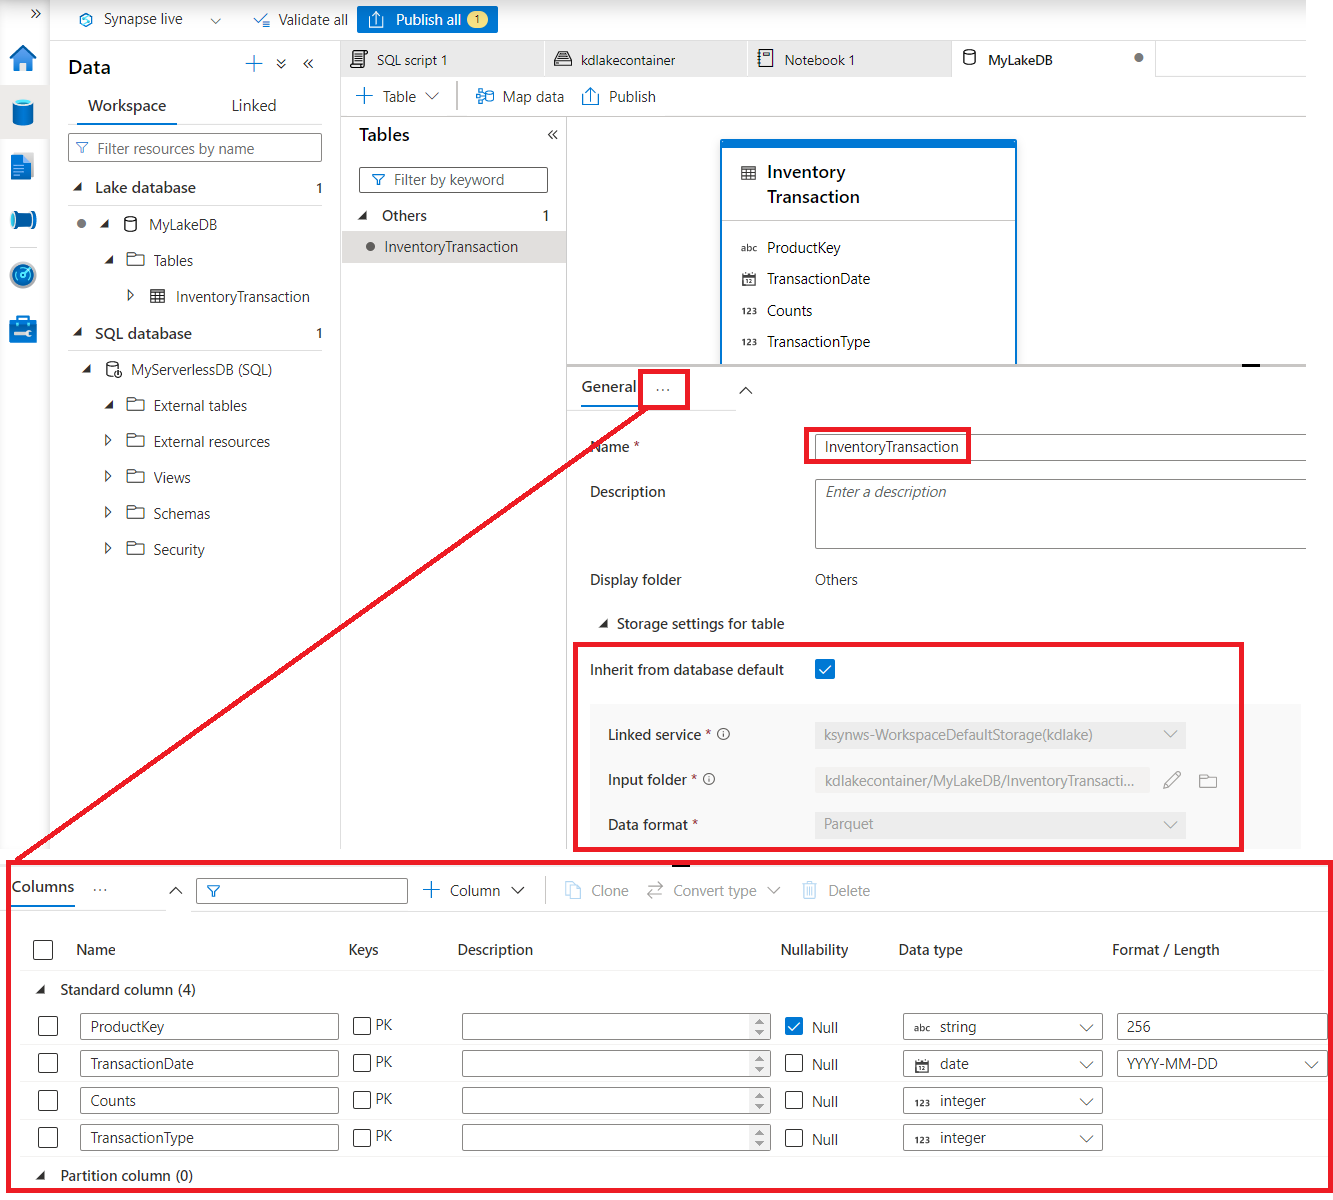Collapse the General properties pane
The width and height of the screenshot is (1333, 1200).
[x=745, y=390]
